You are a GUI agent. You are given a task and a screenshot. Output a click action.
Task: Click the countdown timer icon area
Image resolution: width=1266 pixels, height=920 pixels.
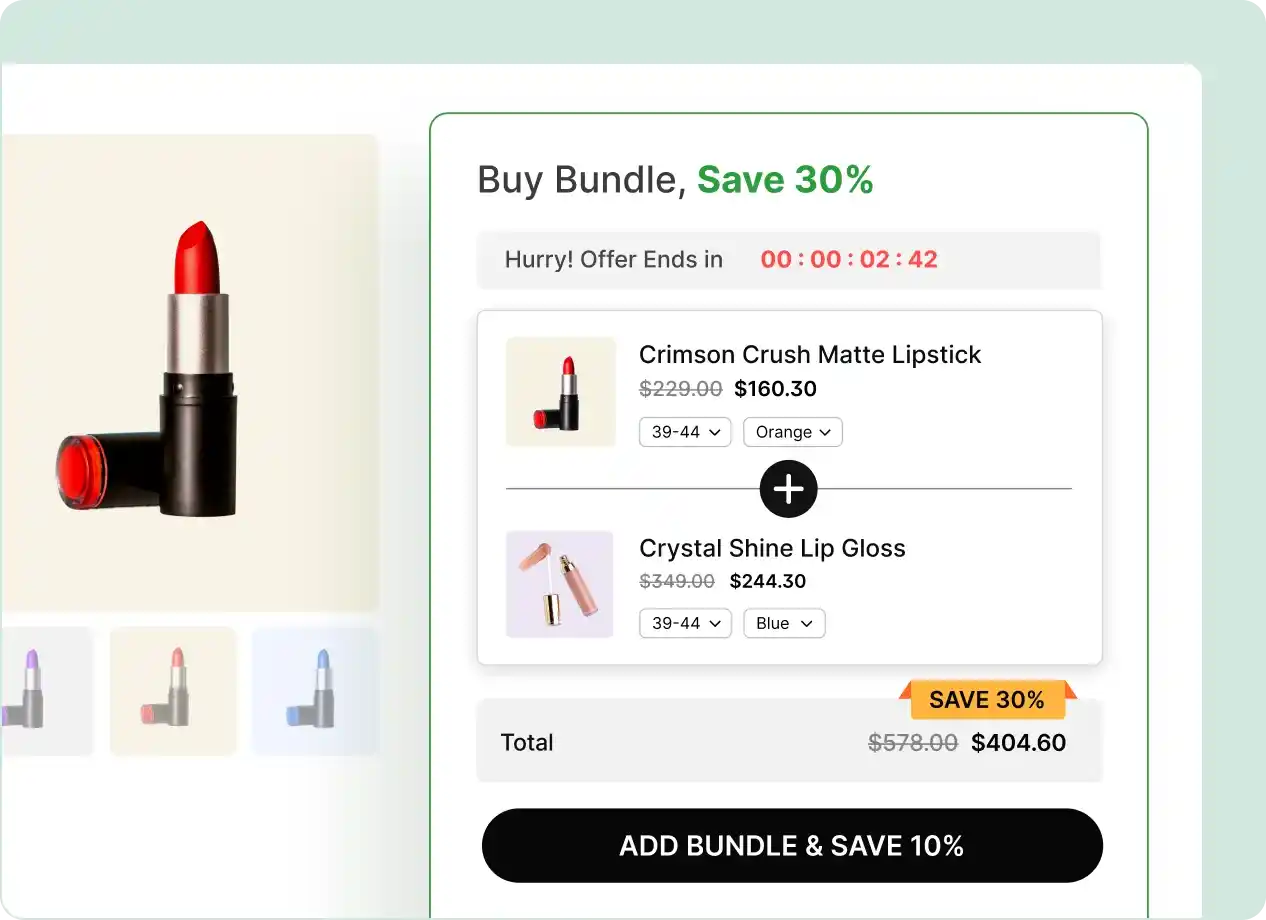[848, 259]
